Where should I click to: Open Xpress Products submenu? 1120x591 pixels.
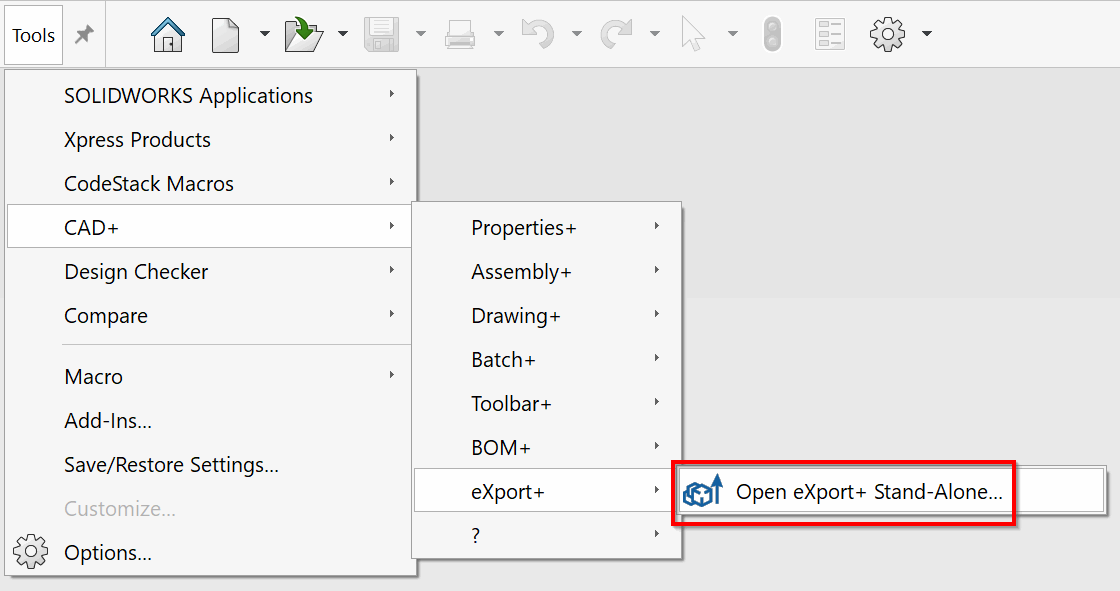point(211,139)
